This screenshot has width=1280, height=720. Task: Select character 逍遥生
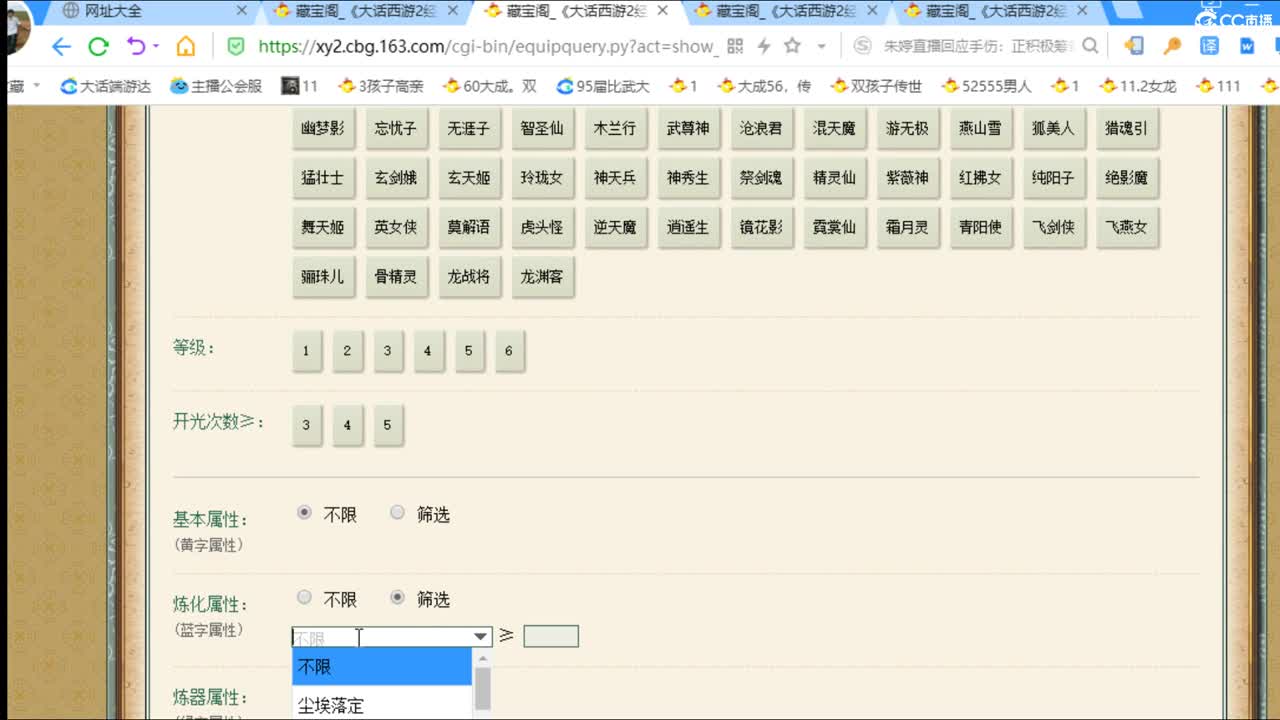(688, 228)
